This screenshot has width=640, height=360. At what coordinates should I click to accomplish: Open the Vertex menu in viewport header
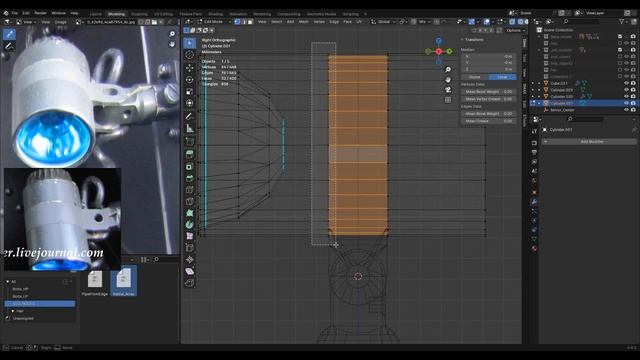click(319, 22)
